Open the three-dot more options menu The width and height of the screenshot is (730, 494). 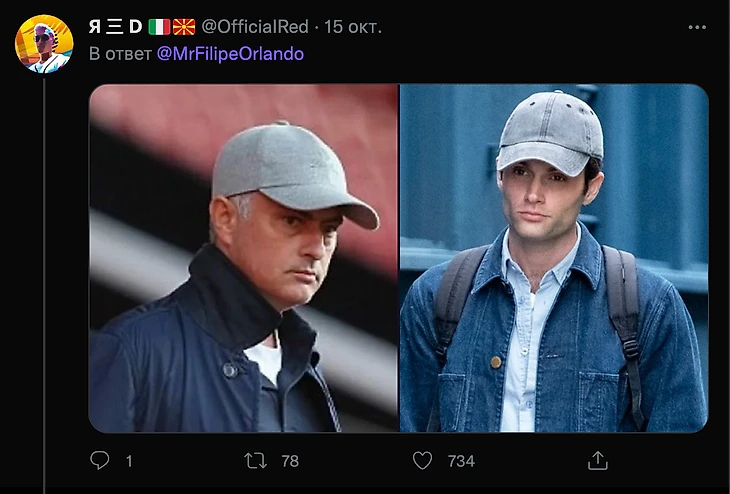pyautogui.click(x=697, y=27)
